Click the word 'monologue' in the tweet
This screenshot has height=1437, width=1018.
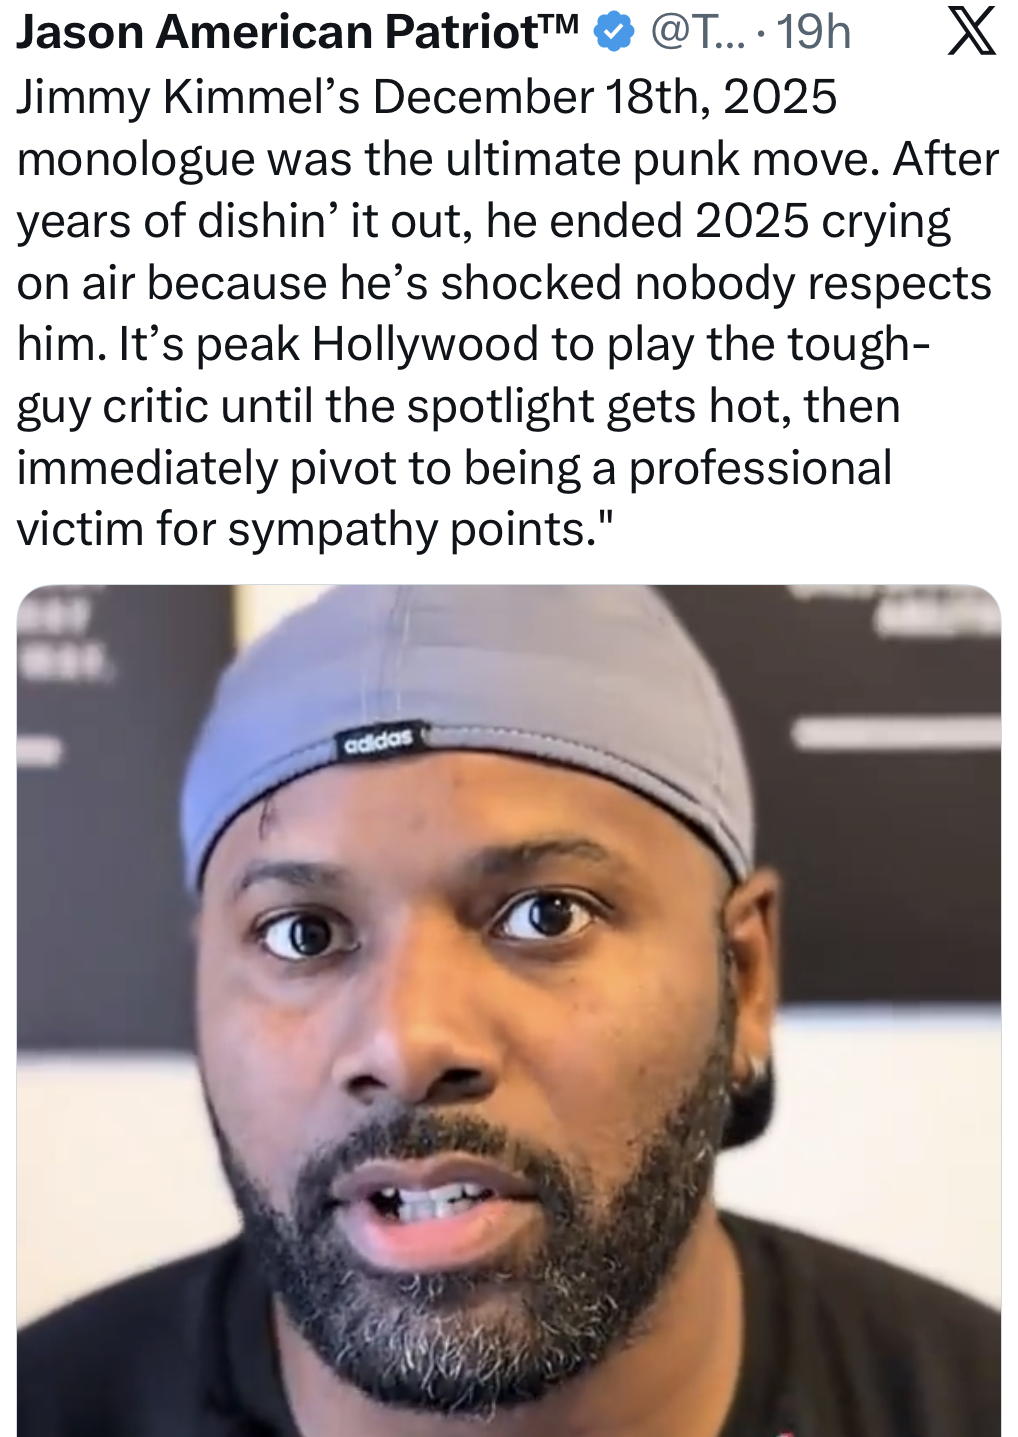[136, 161]
